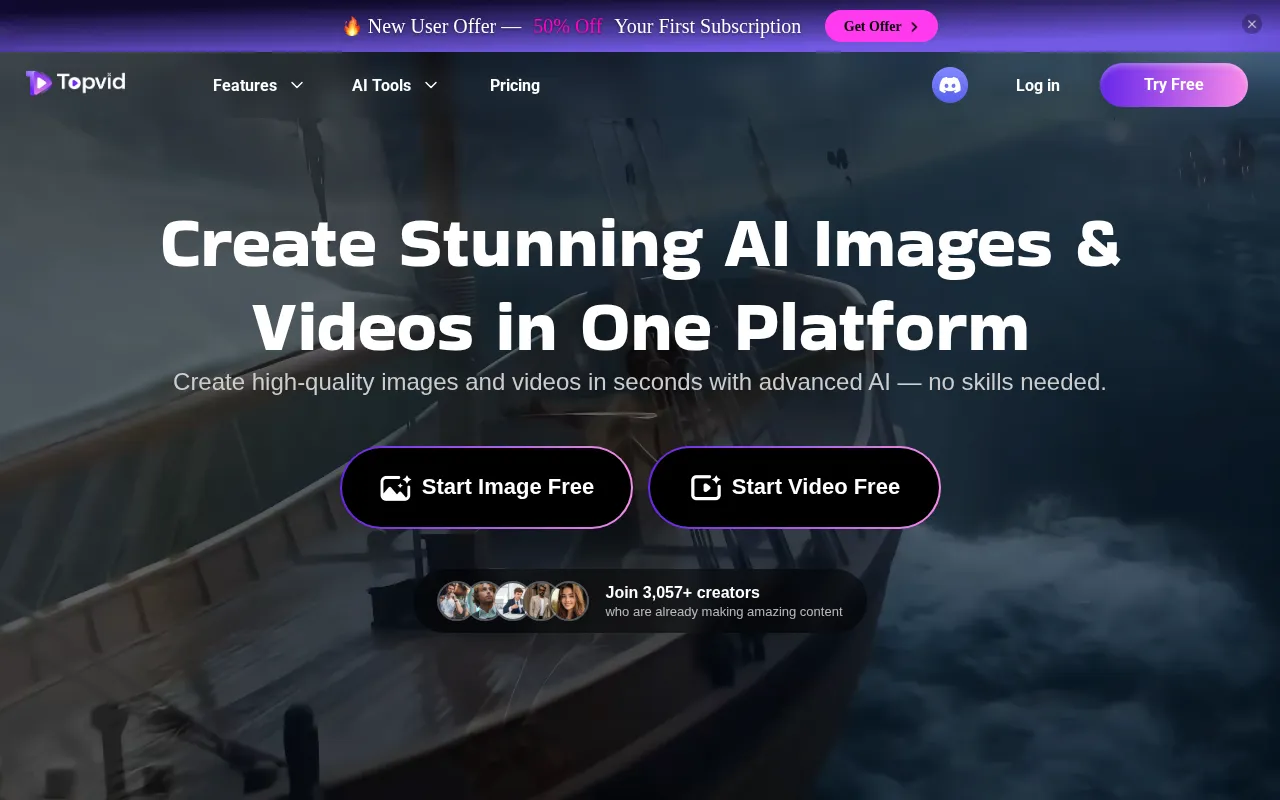Click 'Your First Subscription' banner text

point(708,26)
